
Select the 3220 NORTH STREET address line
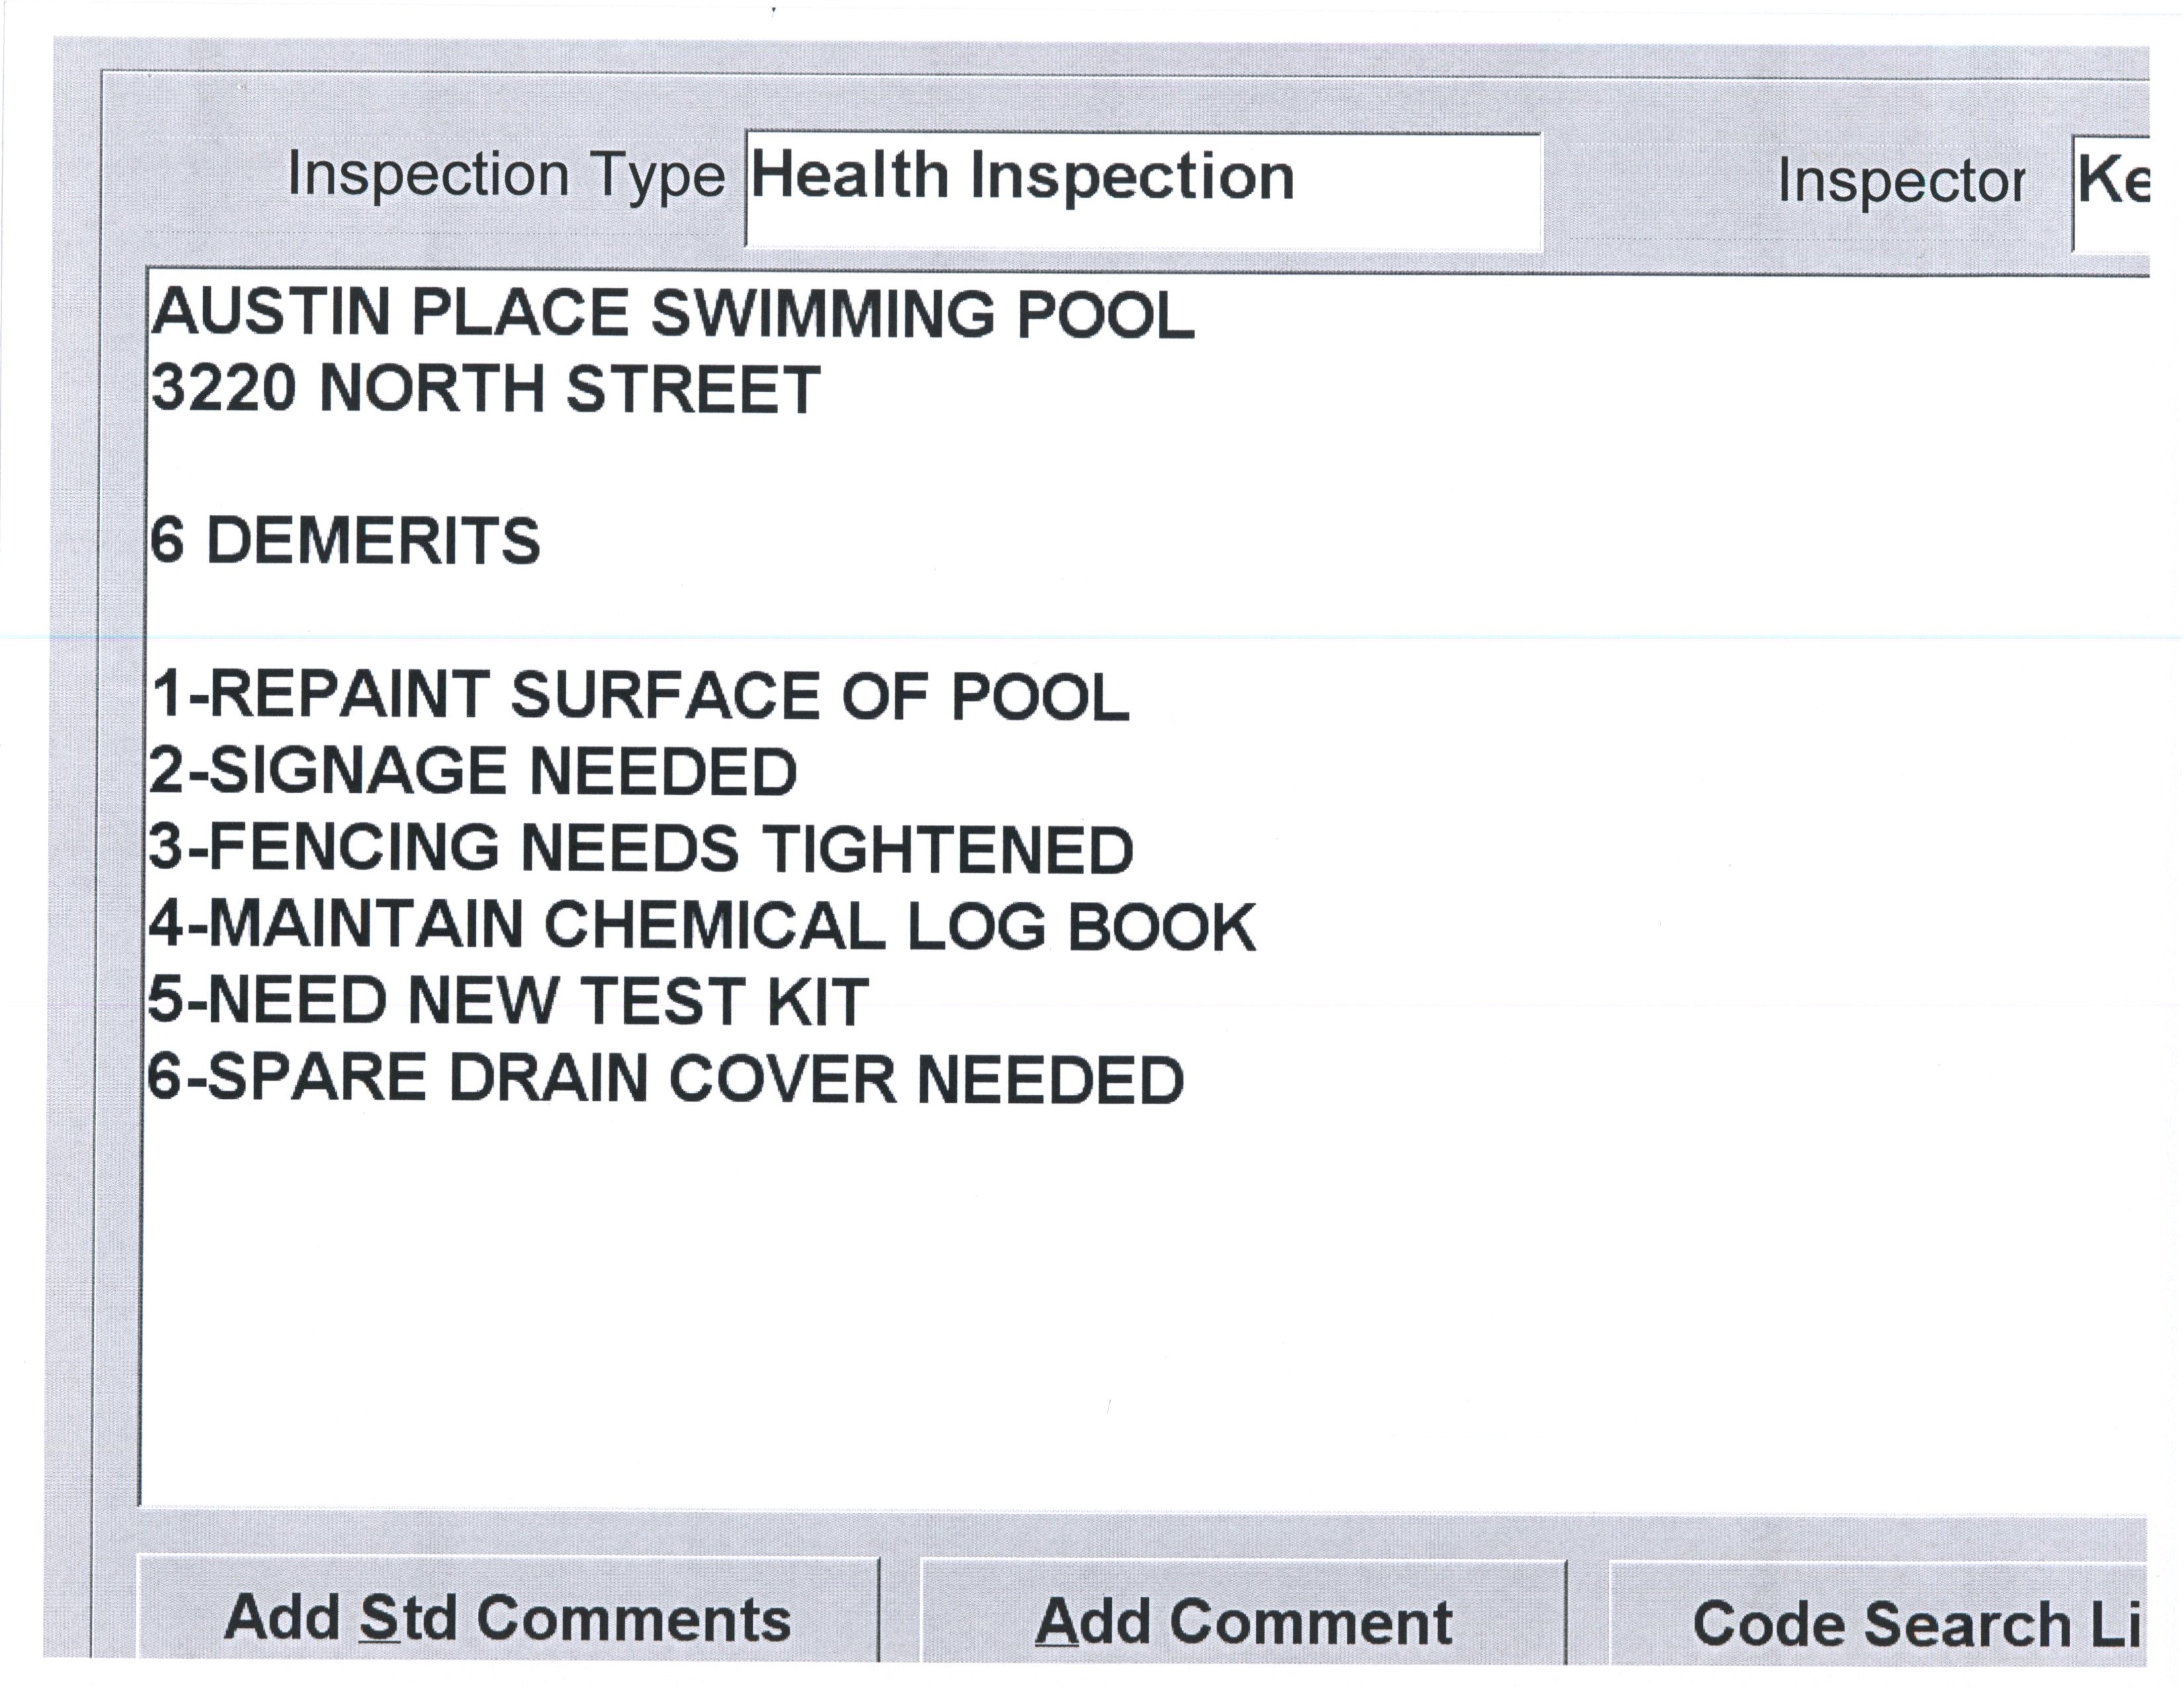485,389
